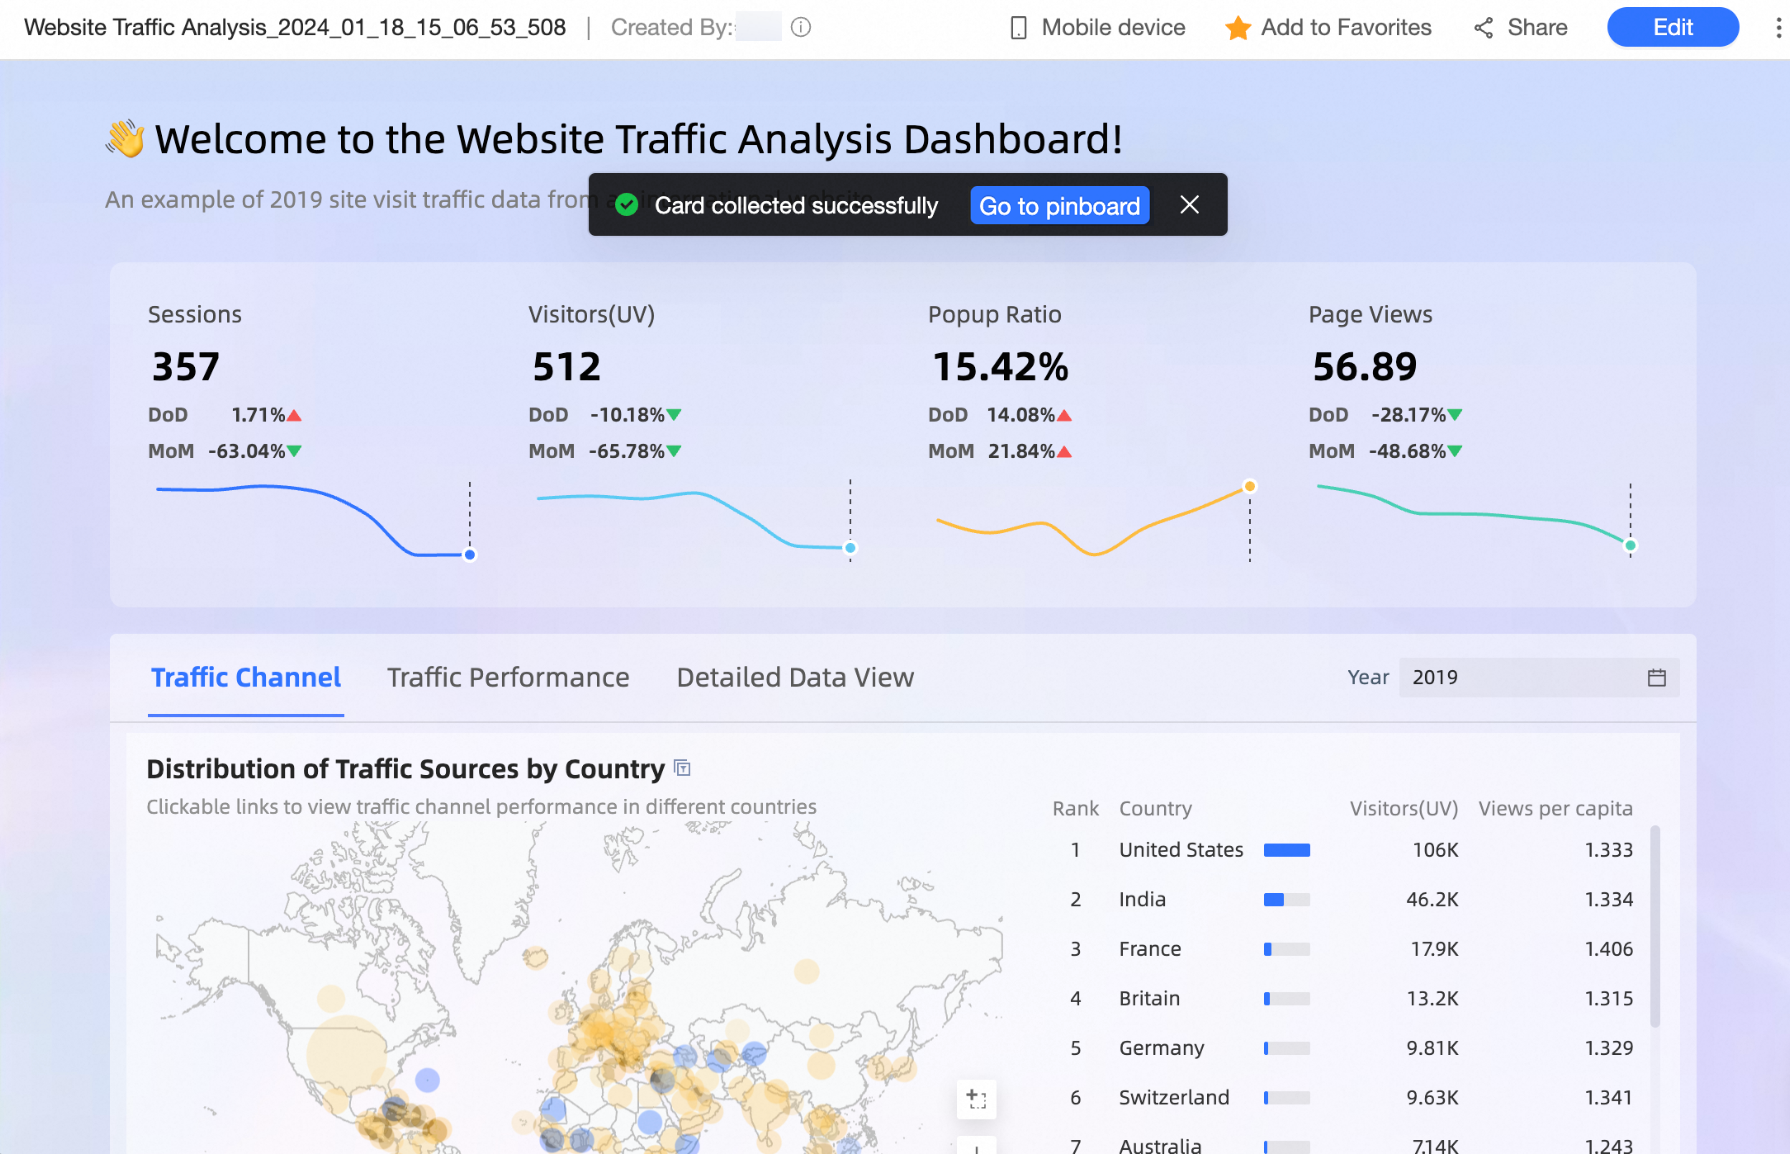Open the vertical three-dot more menu
This screenshot has height=1154, width=1790.
pos(1778,28)
